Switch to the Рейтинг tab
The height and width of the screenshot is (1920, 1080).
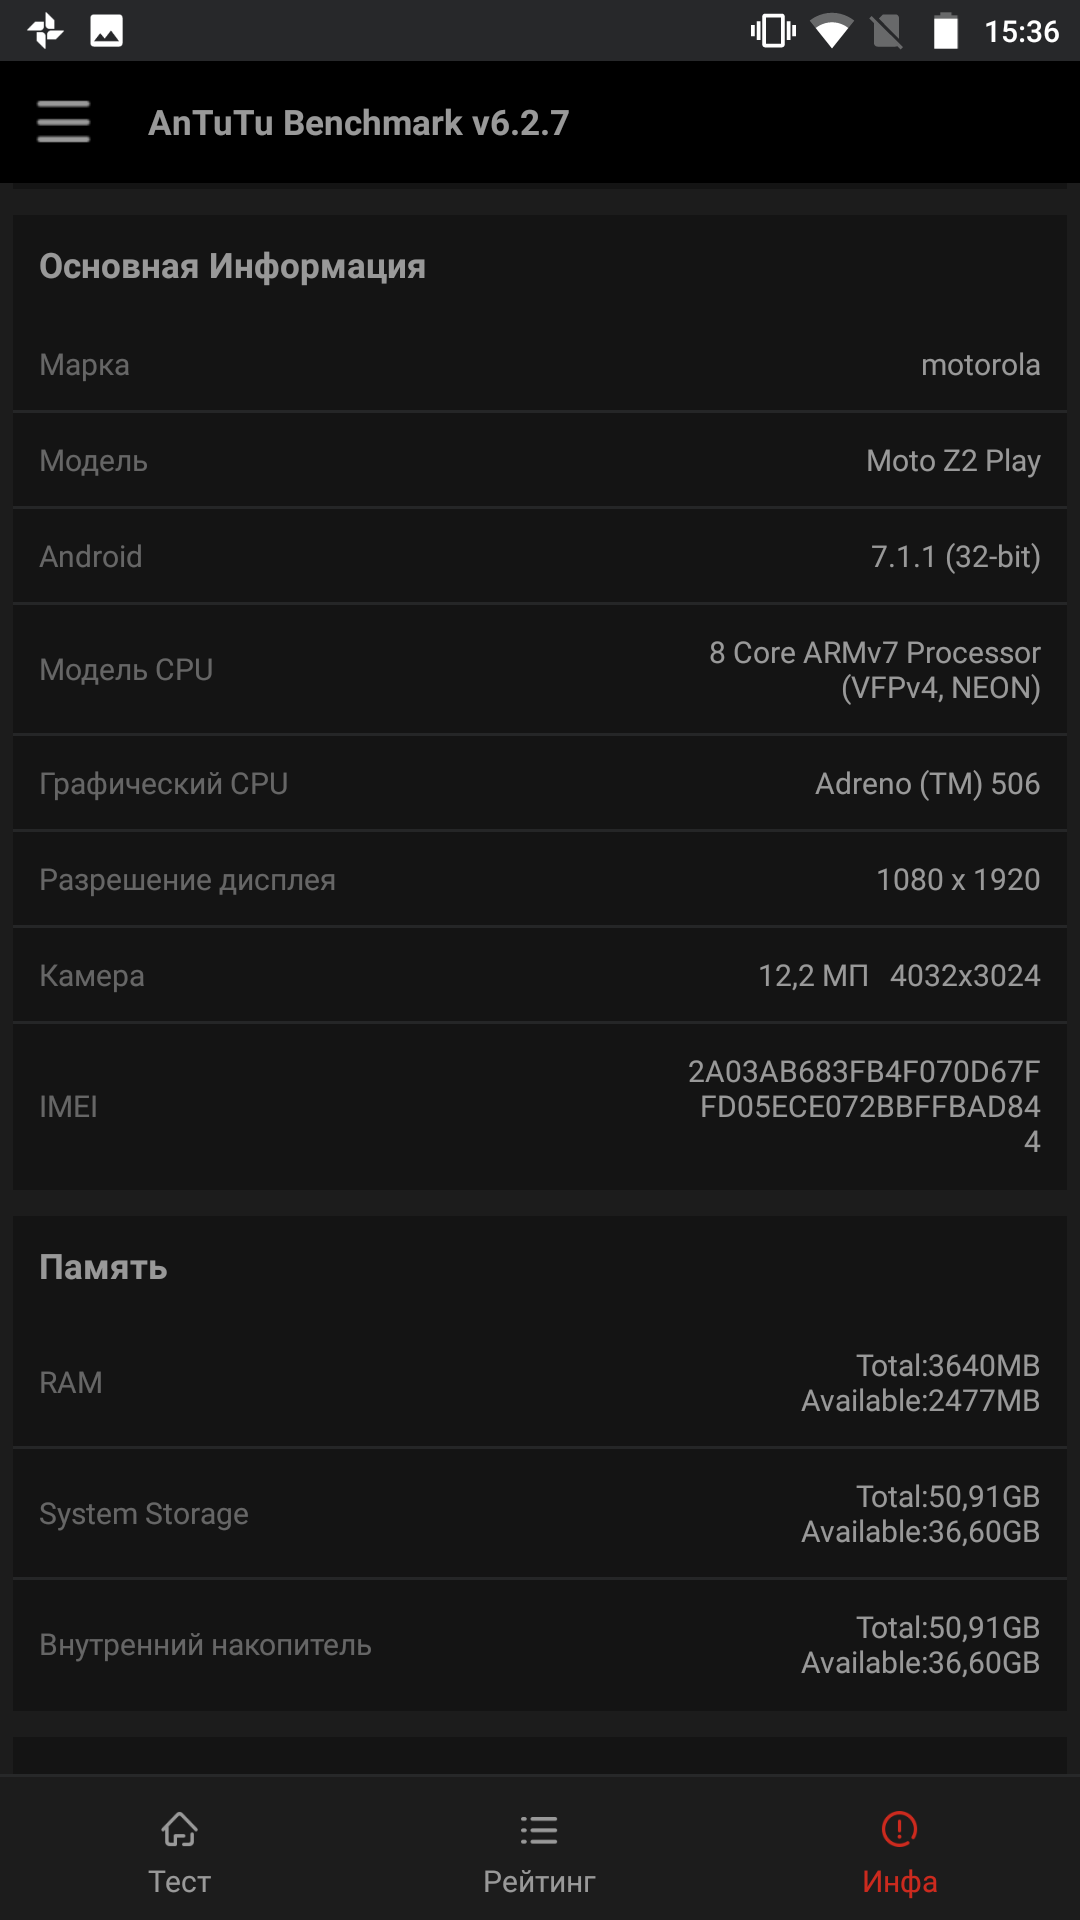540,1850
